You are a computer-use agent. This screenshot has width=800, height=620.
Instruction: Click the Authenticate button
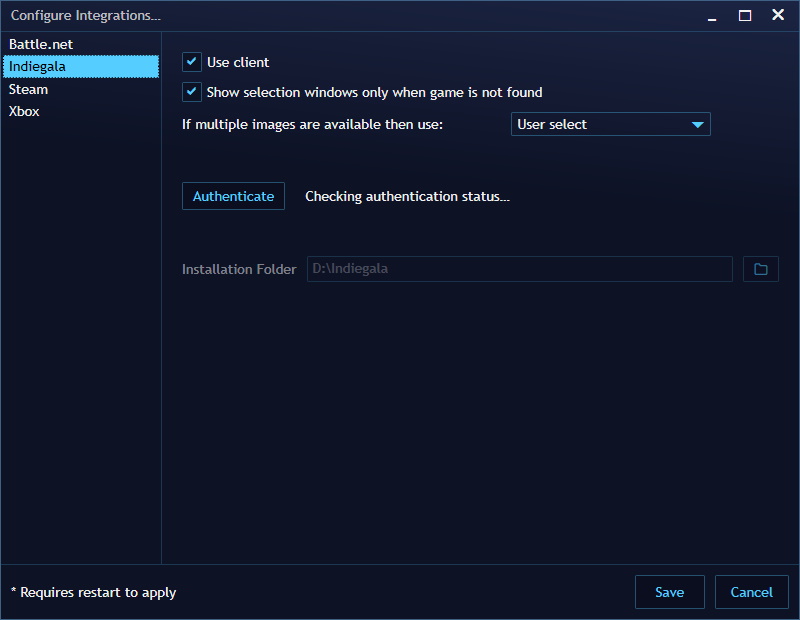tap(233, 196)
